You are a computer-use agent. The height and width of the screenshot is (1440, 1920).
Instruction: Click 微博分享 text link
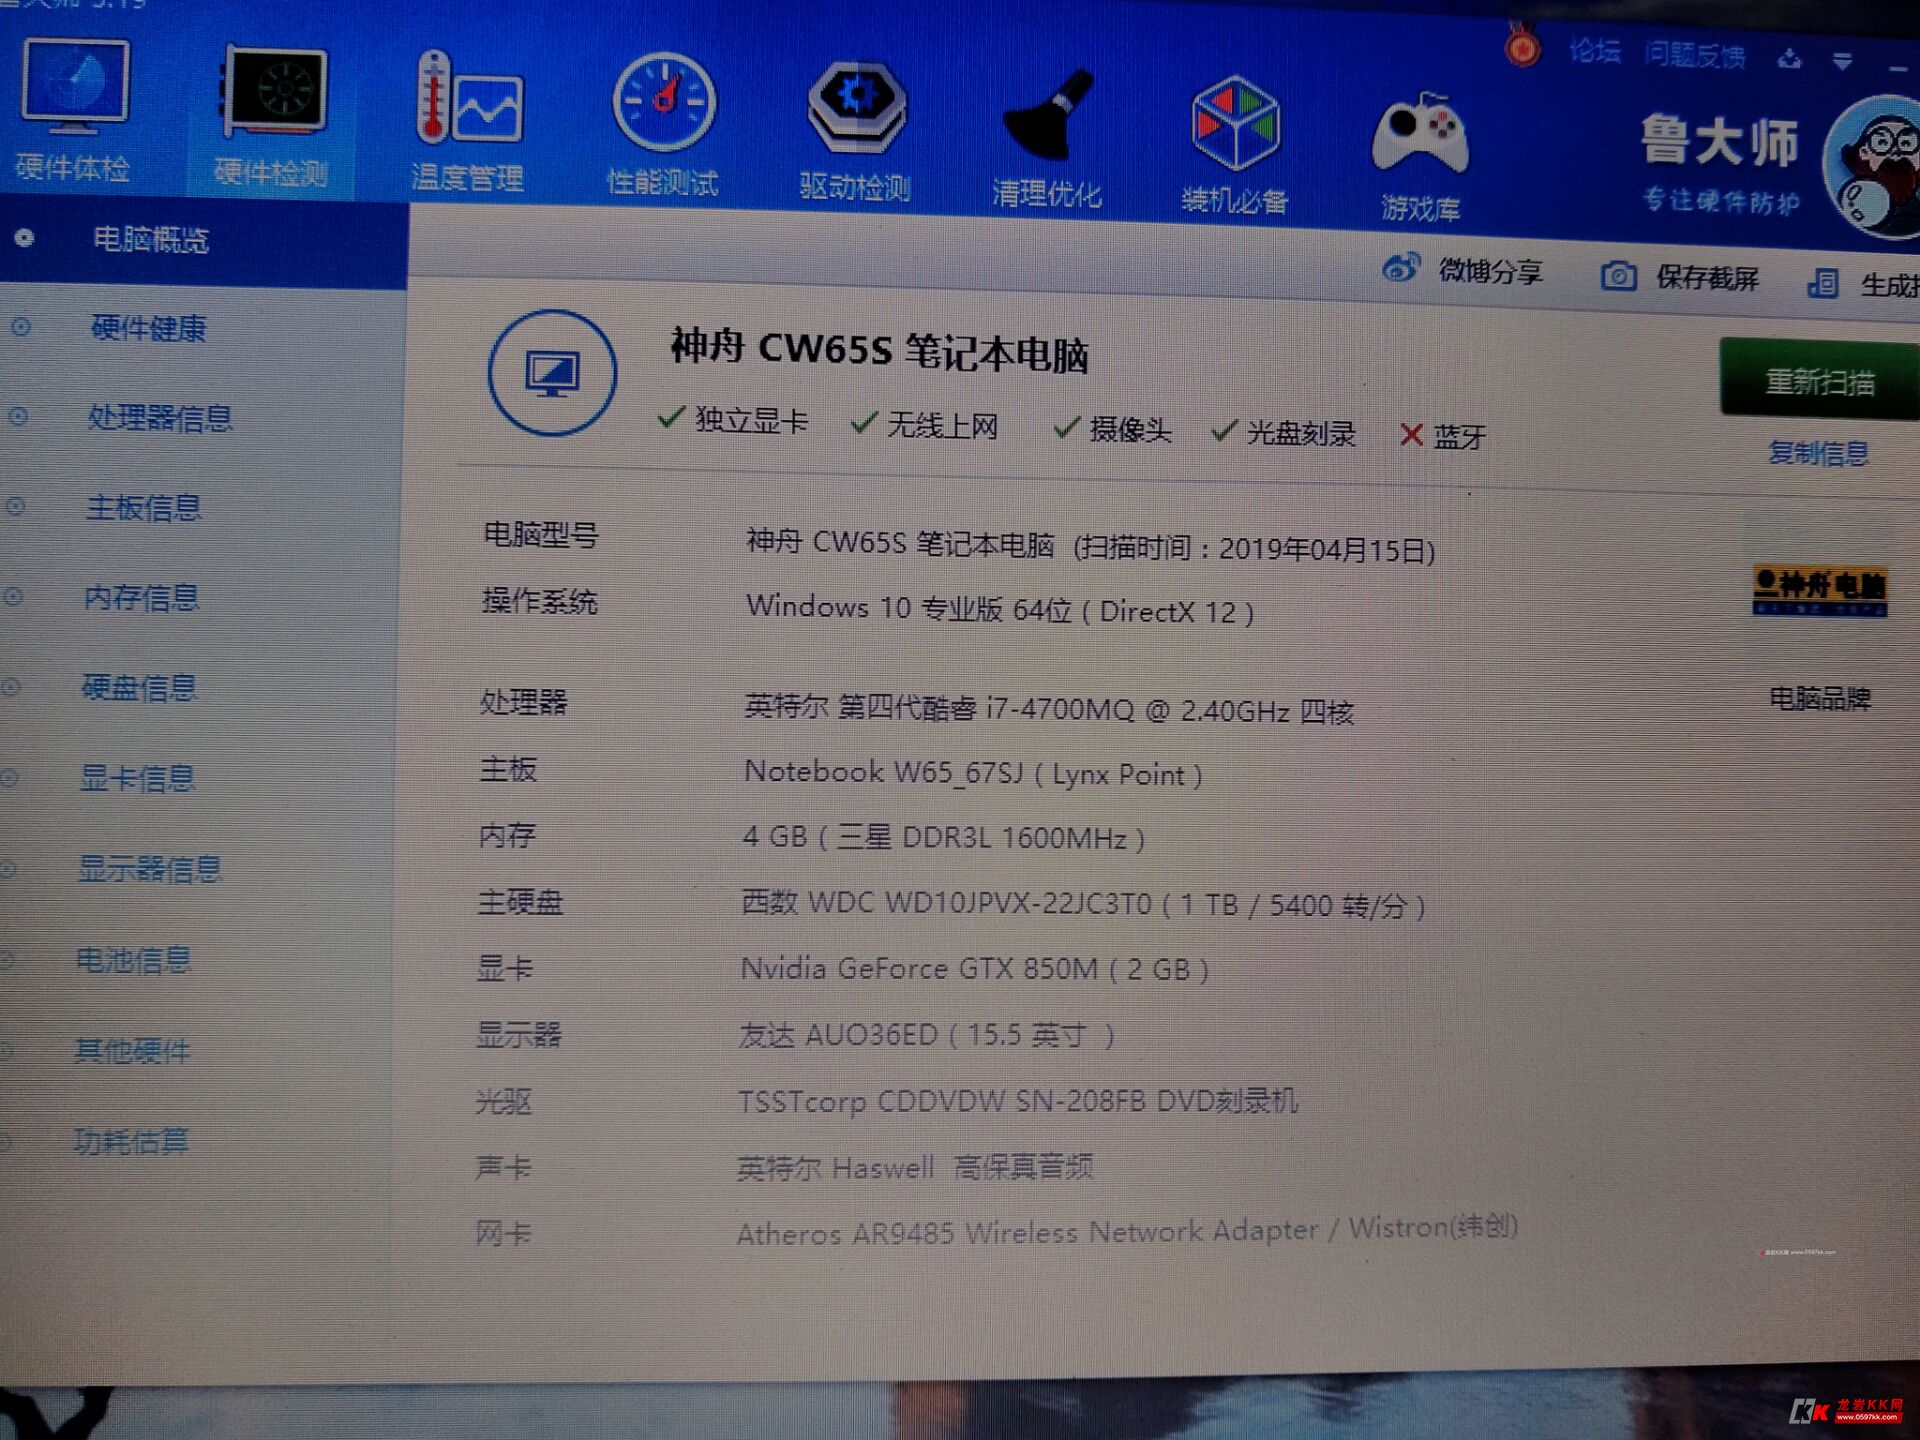[x=1490, y=271]
